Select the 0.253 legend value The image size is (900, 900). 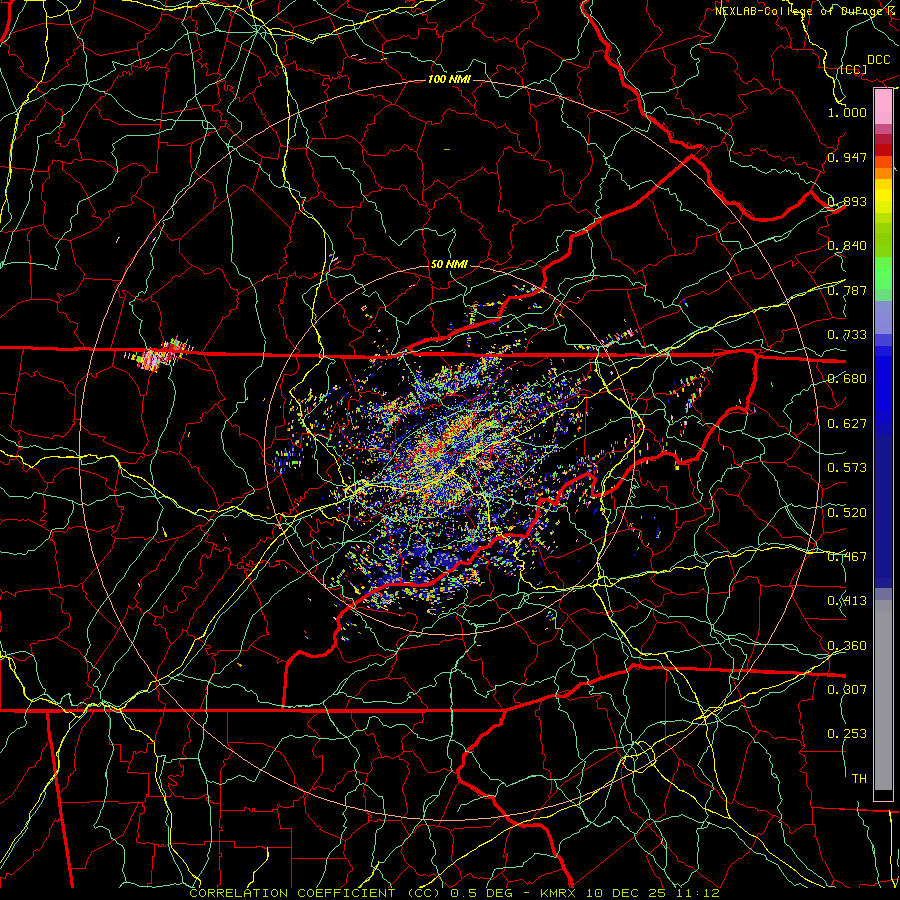tap(847, 734)
